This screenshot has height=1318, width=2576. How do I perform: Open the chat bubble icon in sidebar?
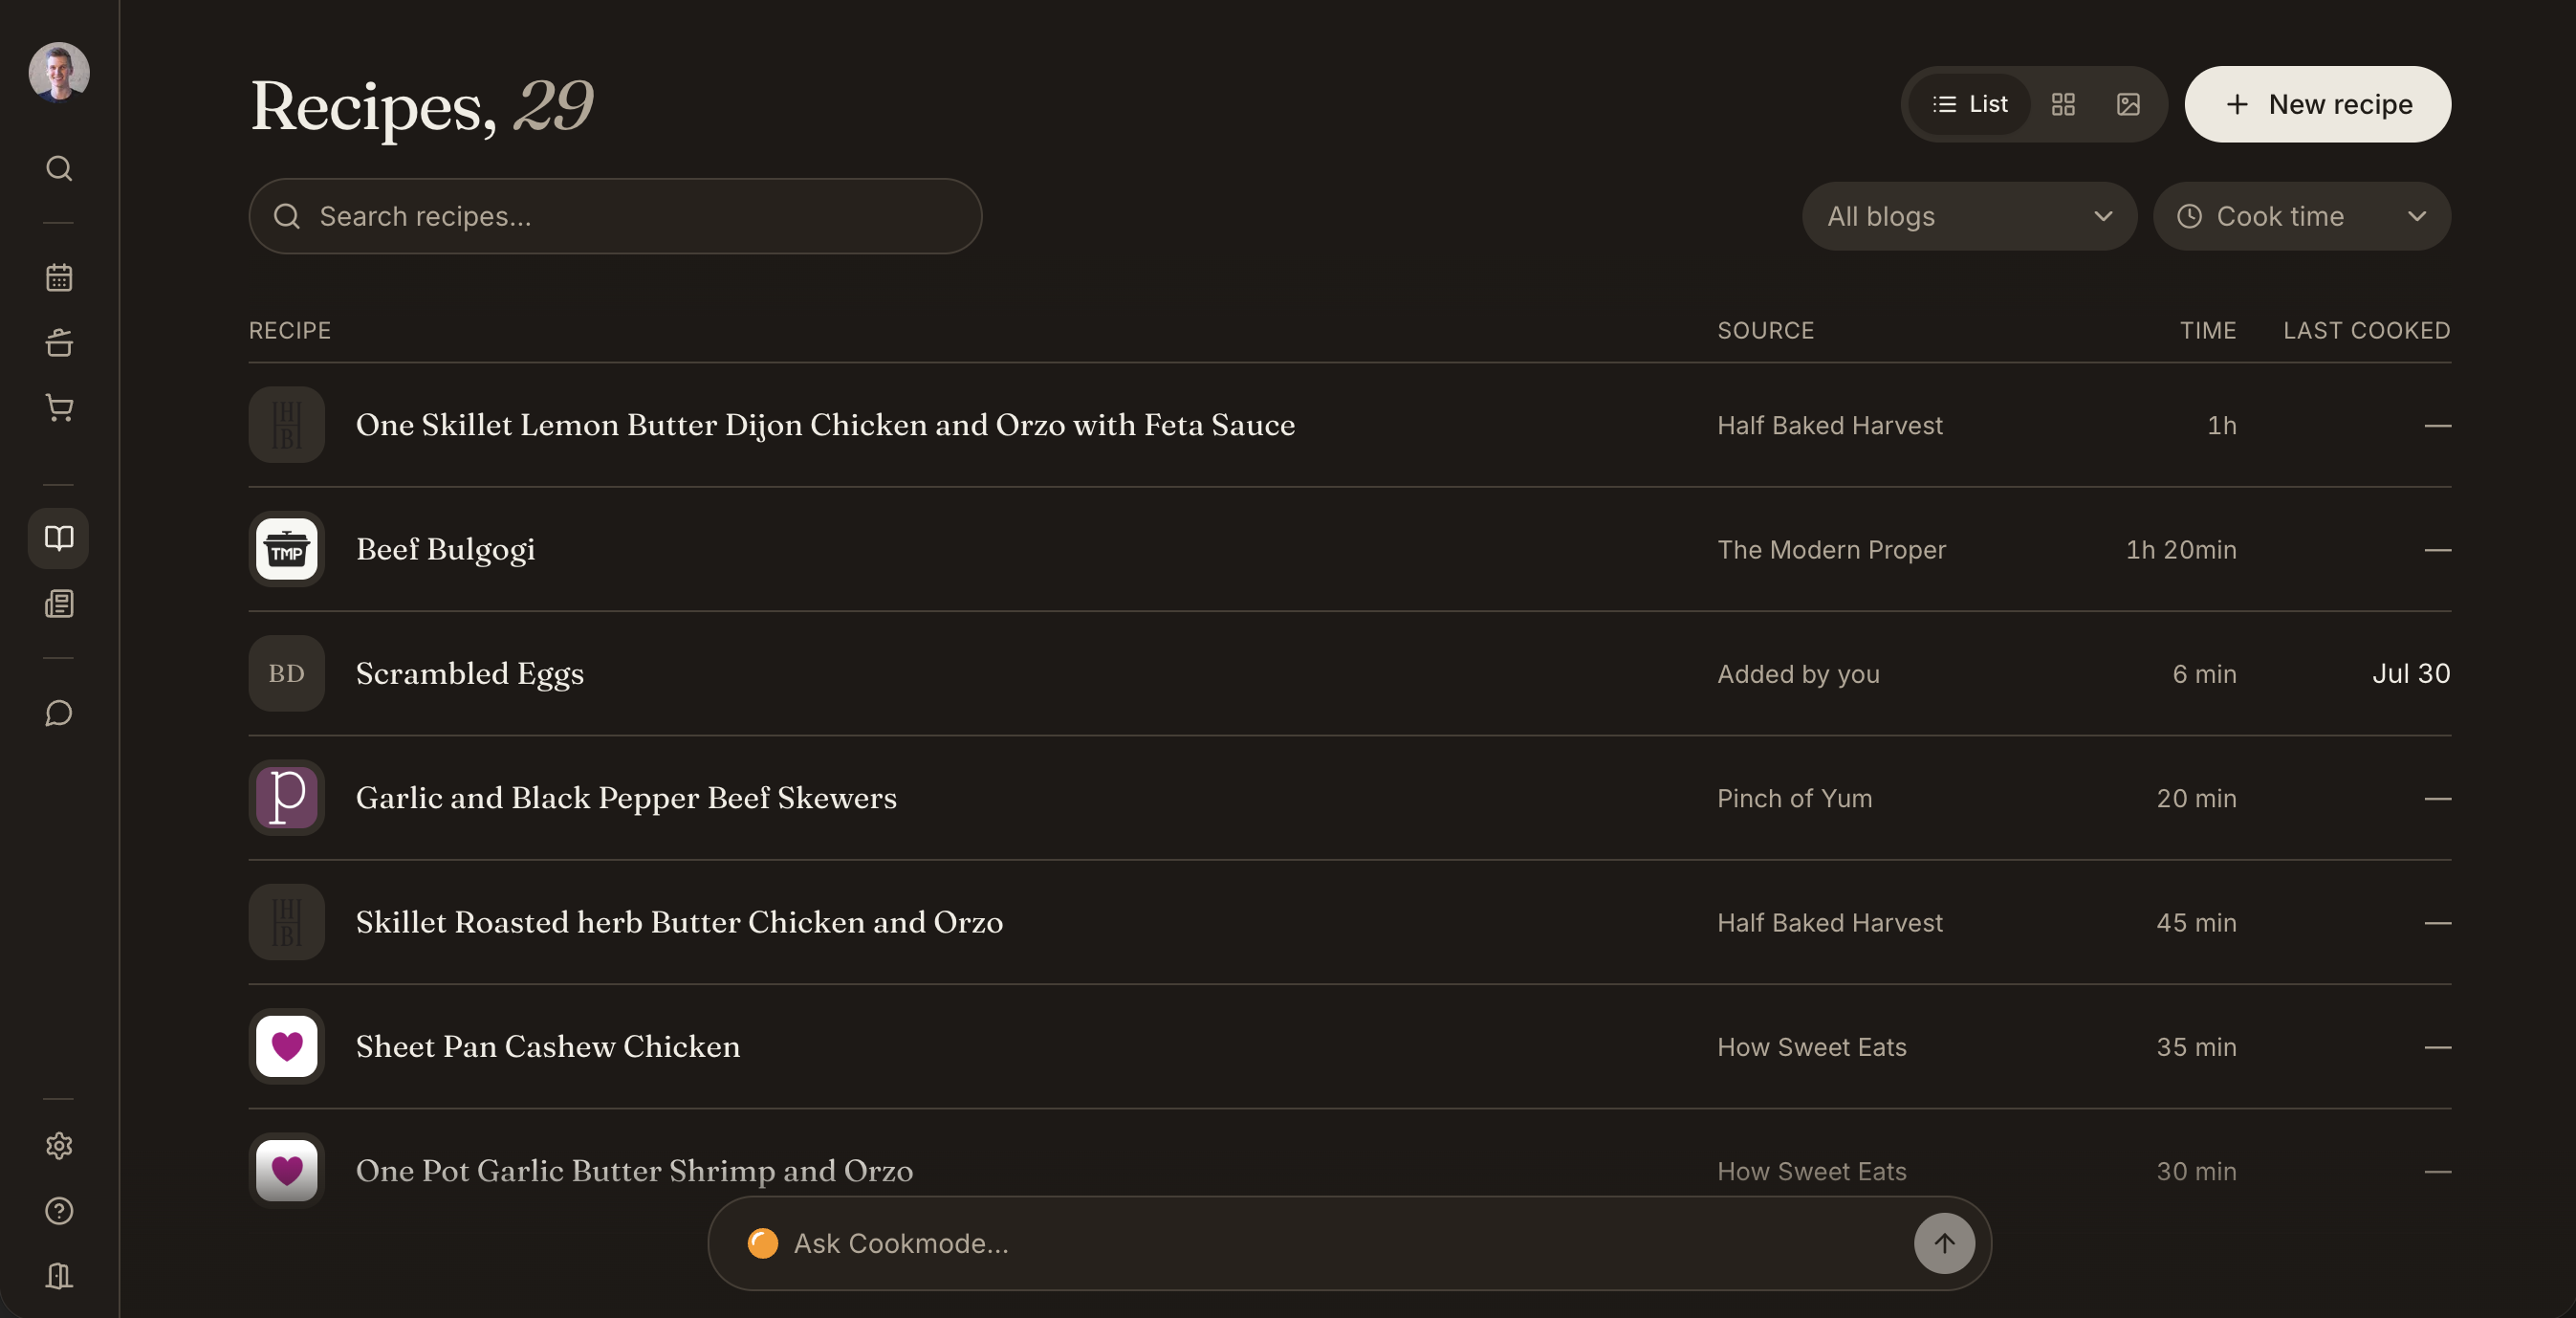pyautogui.click(x=59, y=712)
